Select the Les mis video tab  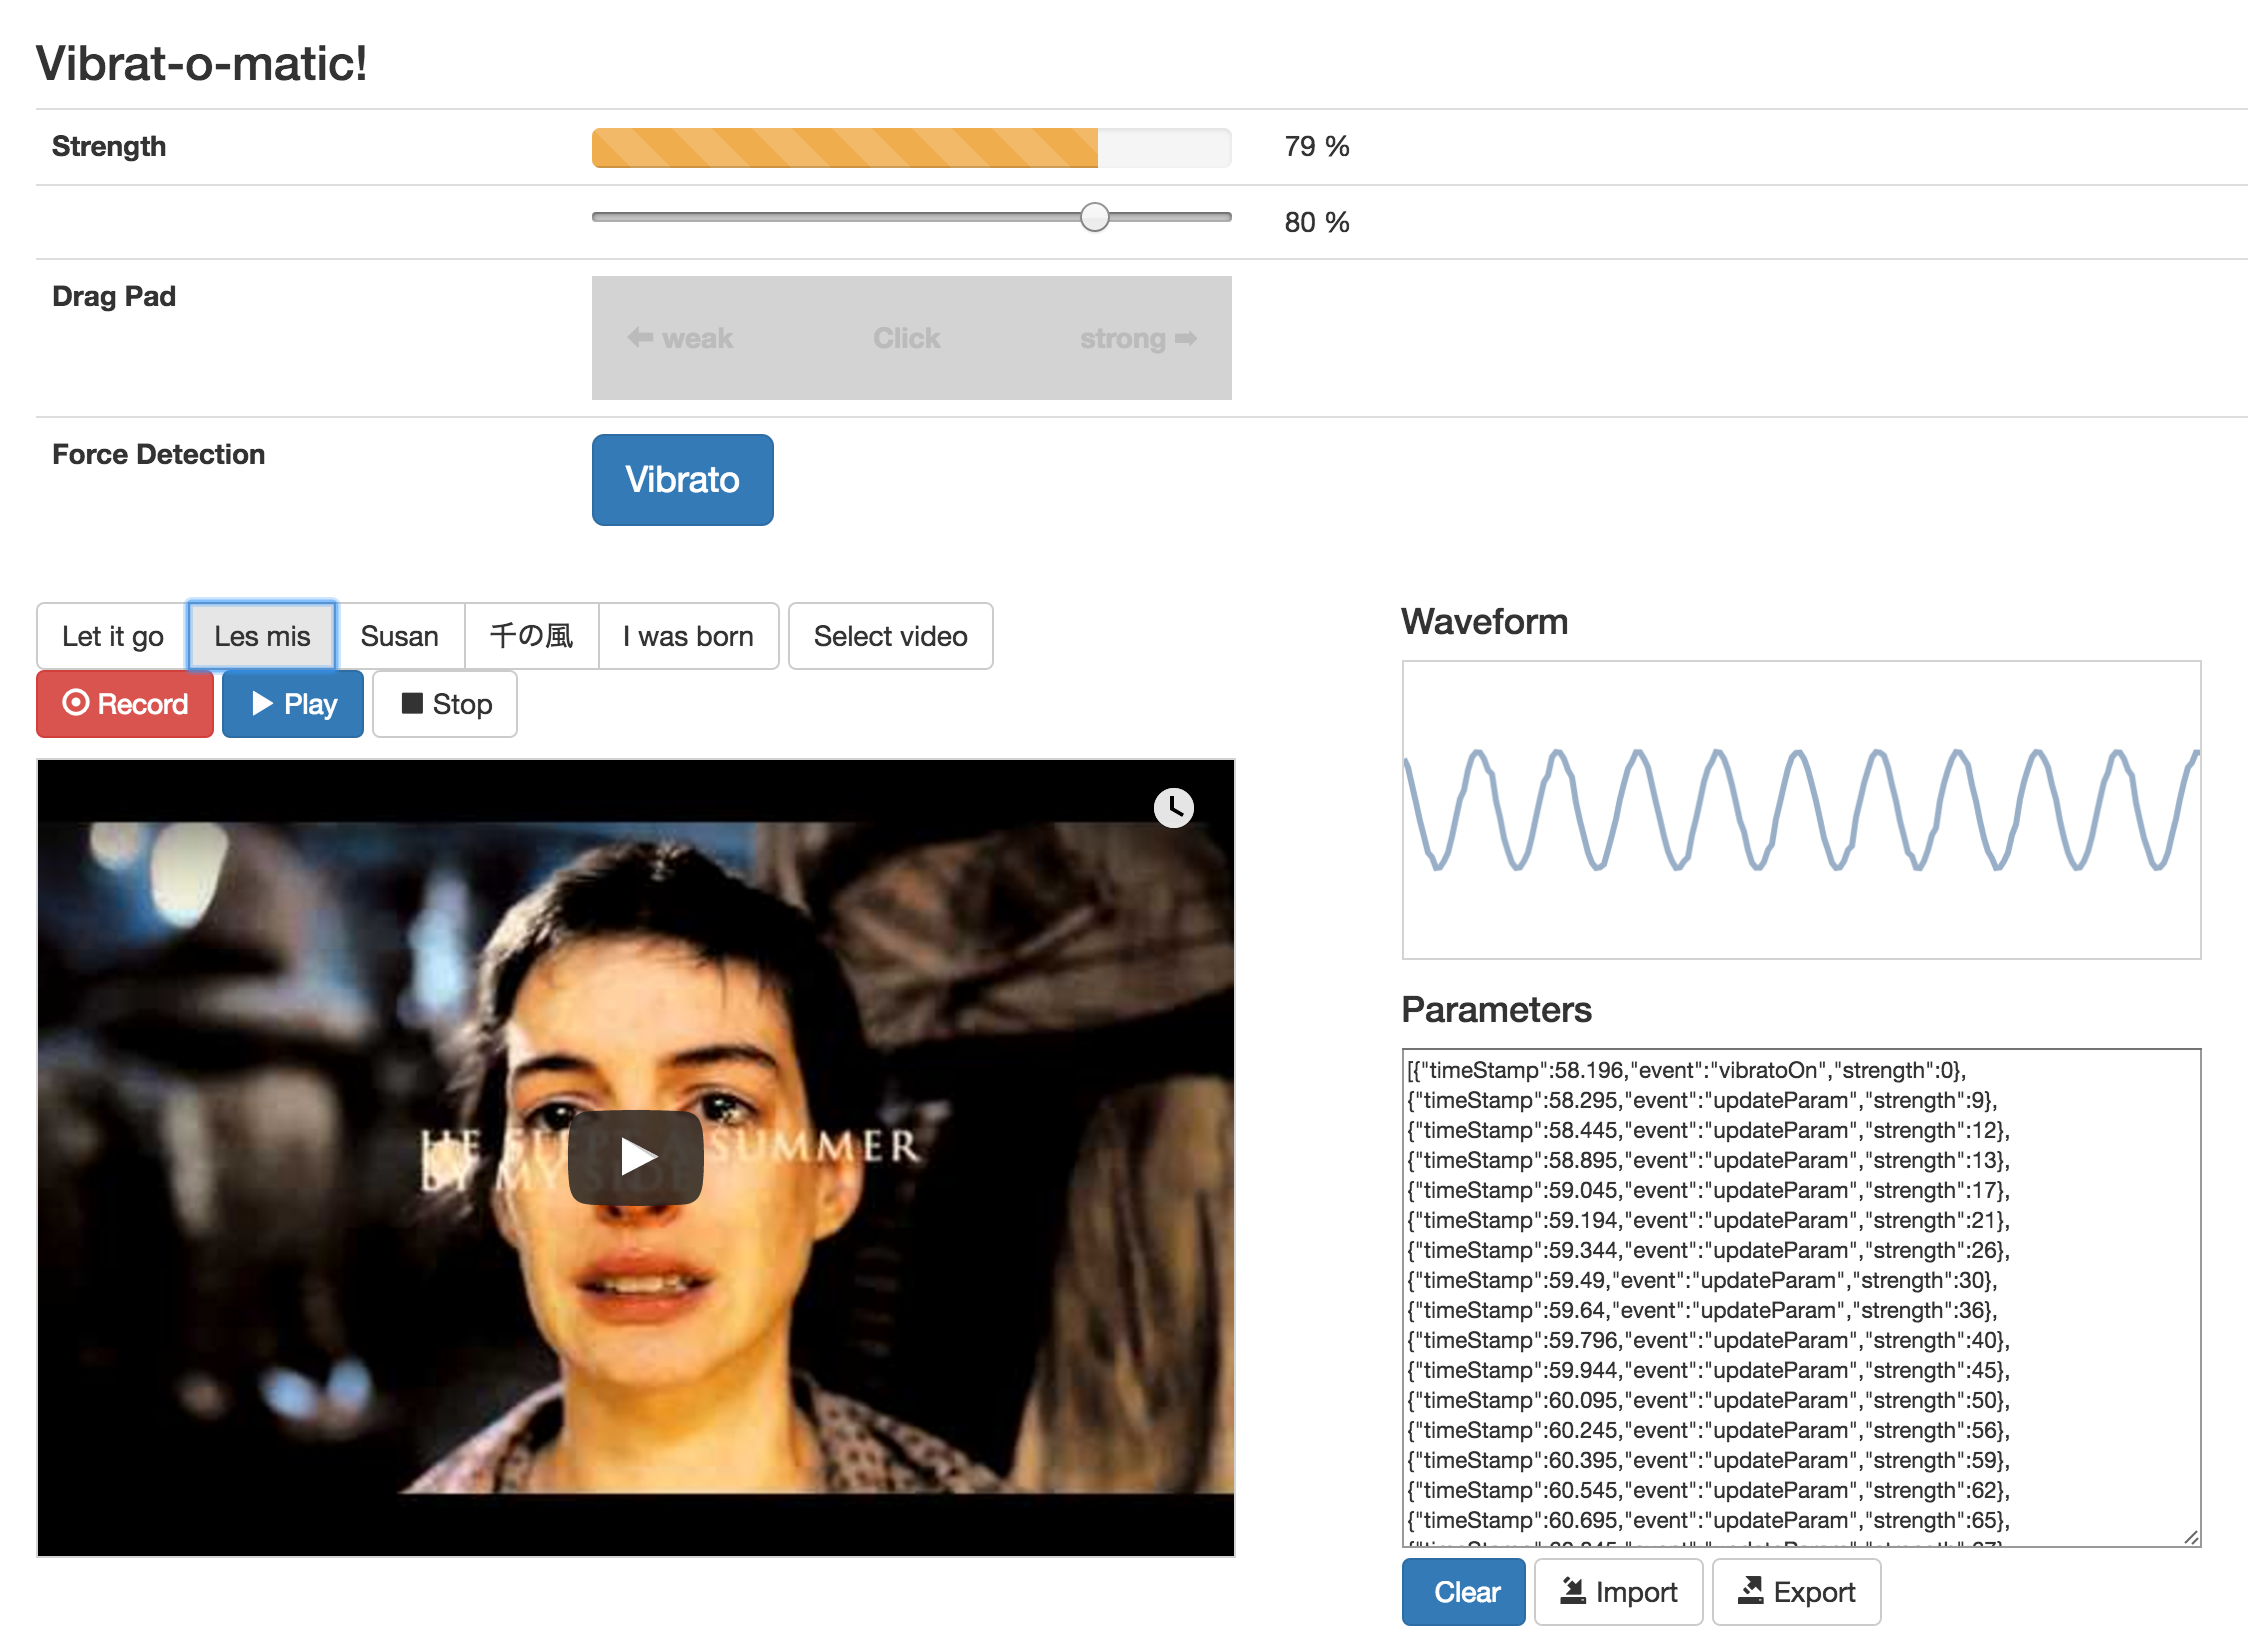tap(262, 636)
